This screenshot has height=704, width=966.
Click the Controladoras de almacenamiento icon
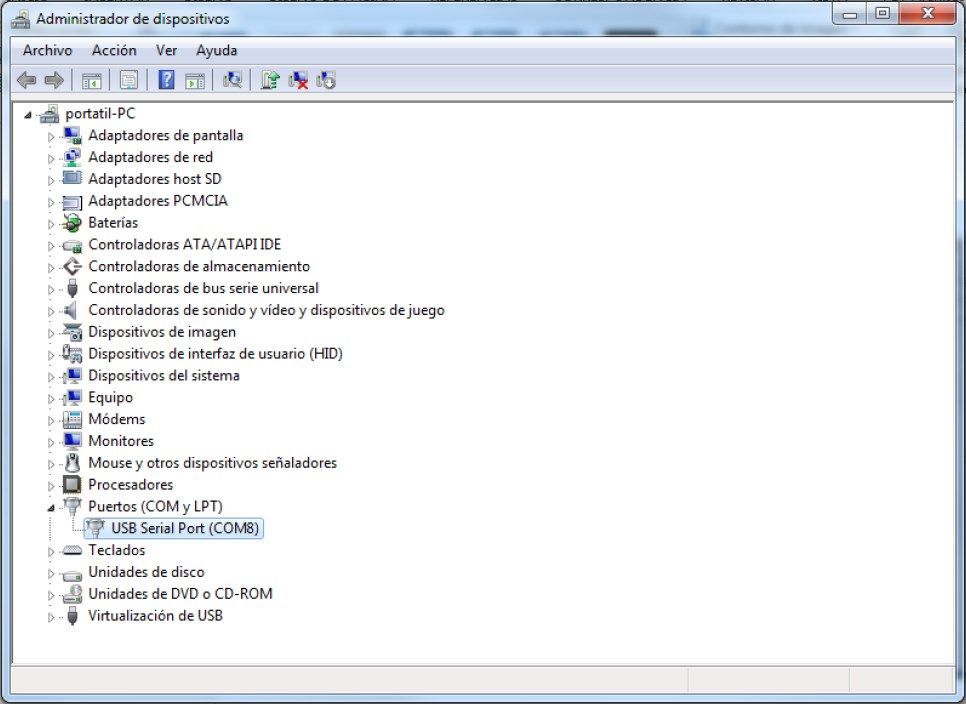[x=72, y=267]
